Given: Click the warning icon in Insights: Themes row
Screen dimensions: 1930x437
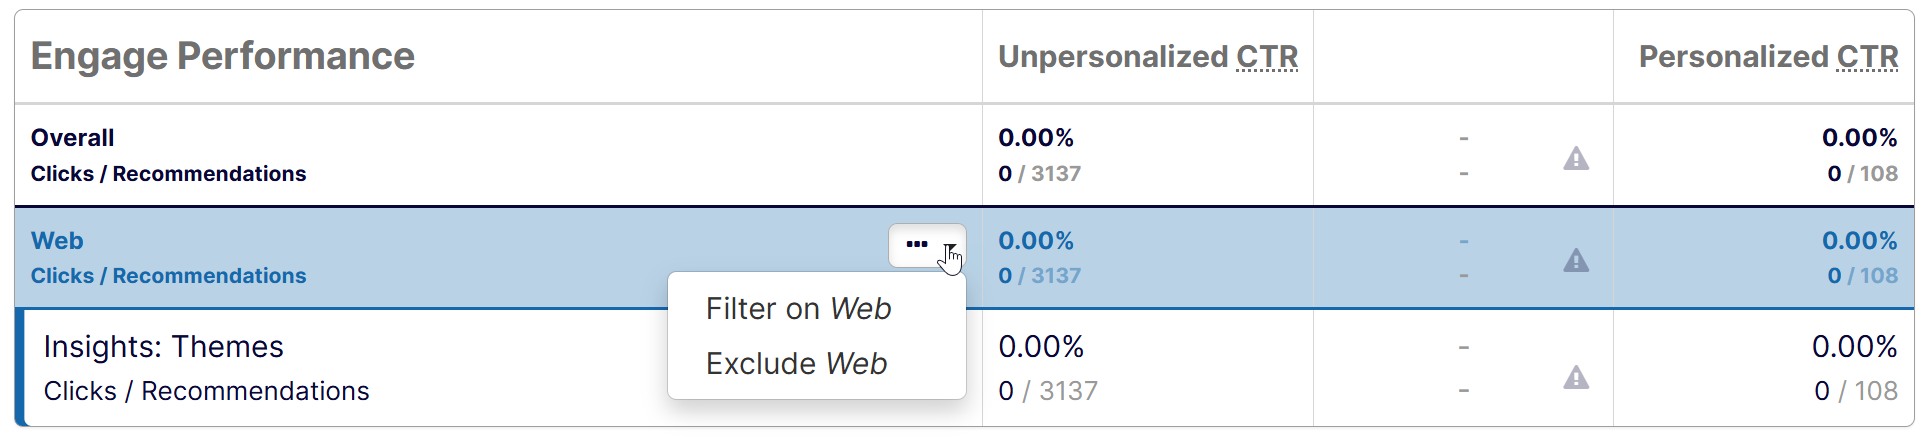Looking at the screenshot, I should pyautogui.click(x=1576, y=378).
